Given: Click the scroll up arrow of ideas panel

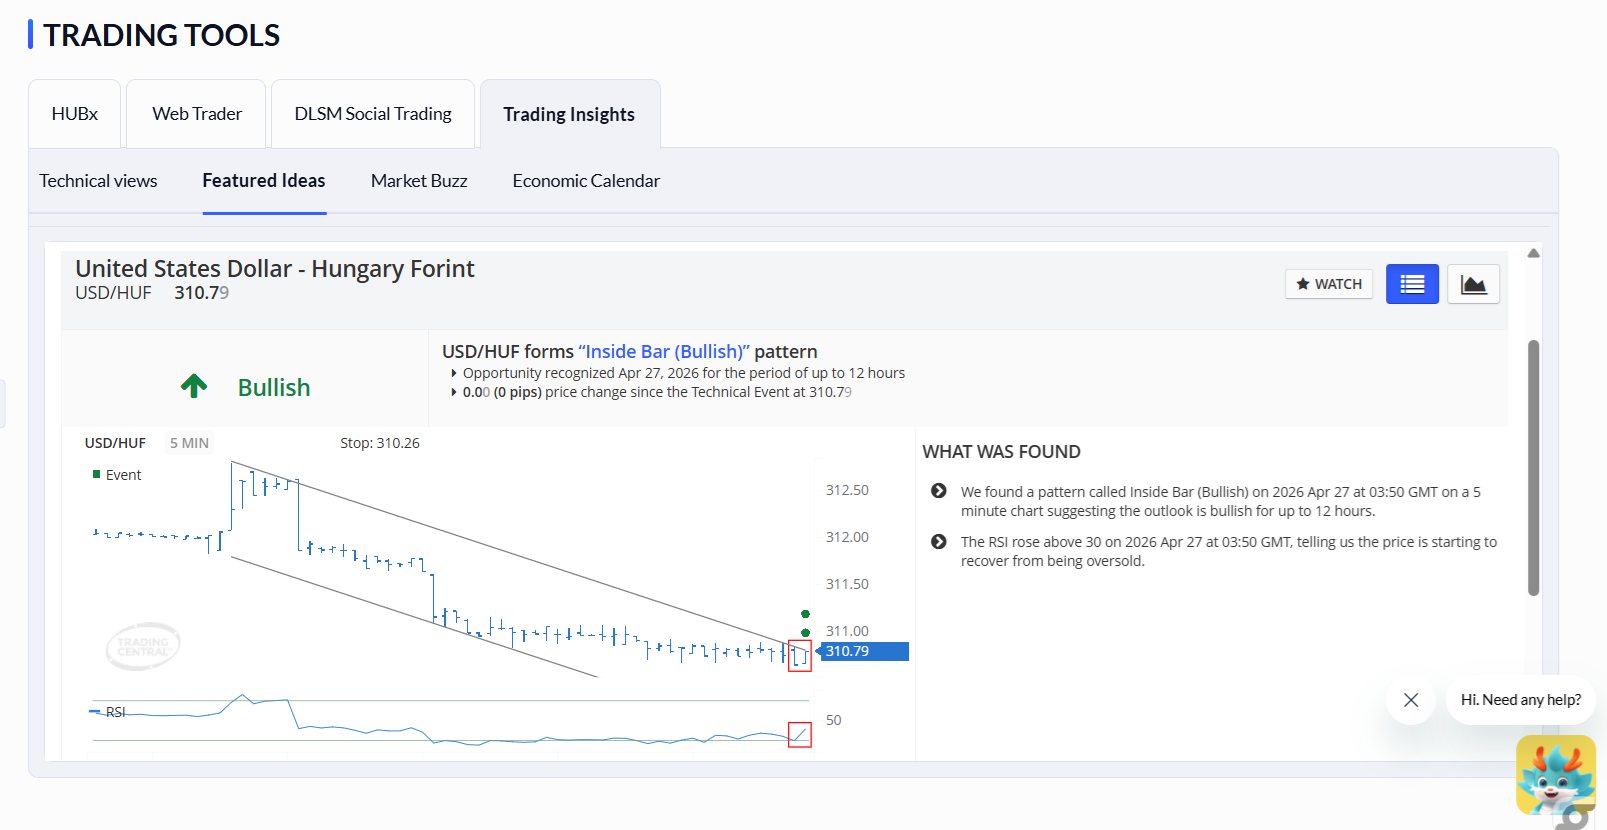Looking at the screenshot, I should [x=1533, y=253].
